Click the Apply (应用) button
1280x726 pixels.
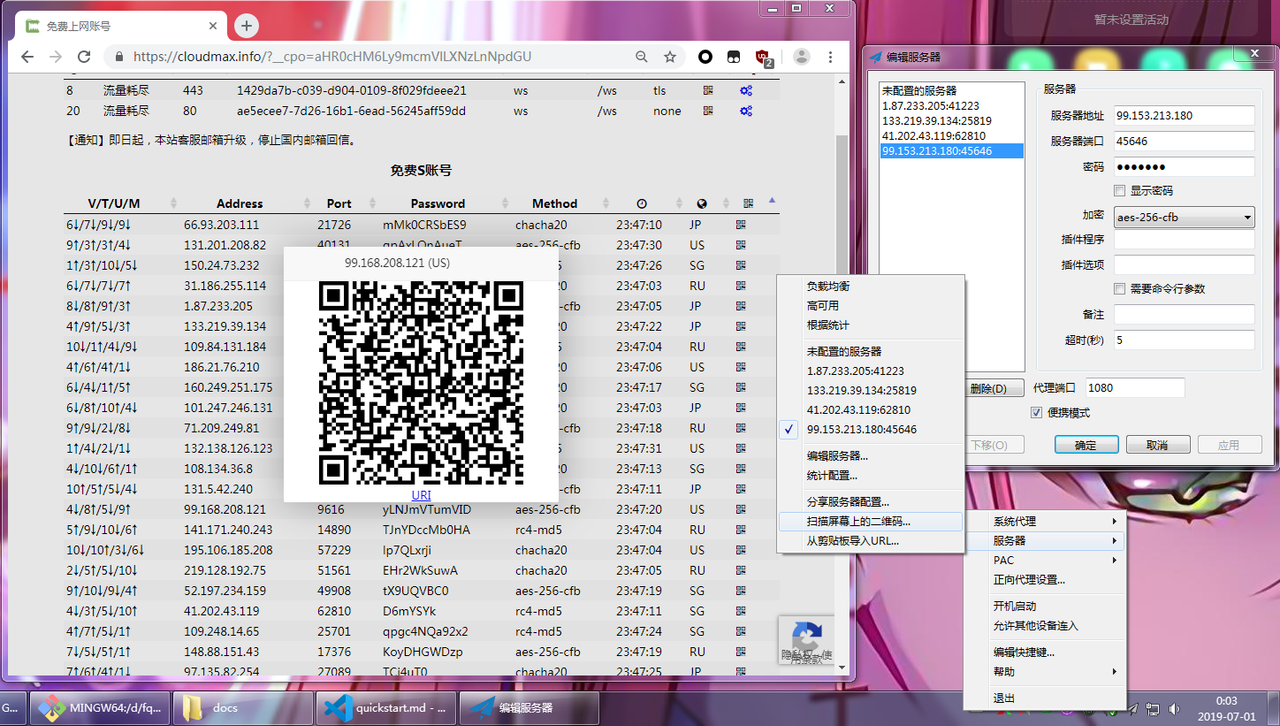(x=1229, y=444)
